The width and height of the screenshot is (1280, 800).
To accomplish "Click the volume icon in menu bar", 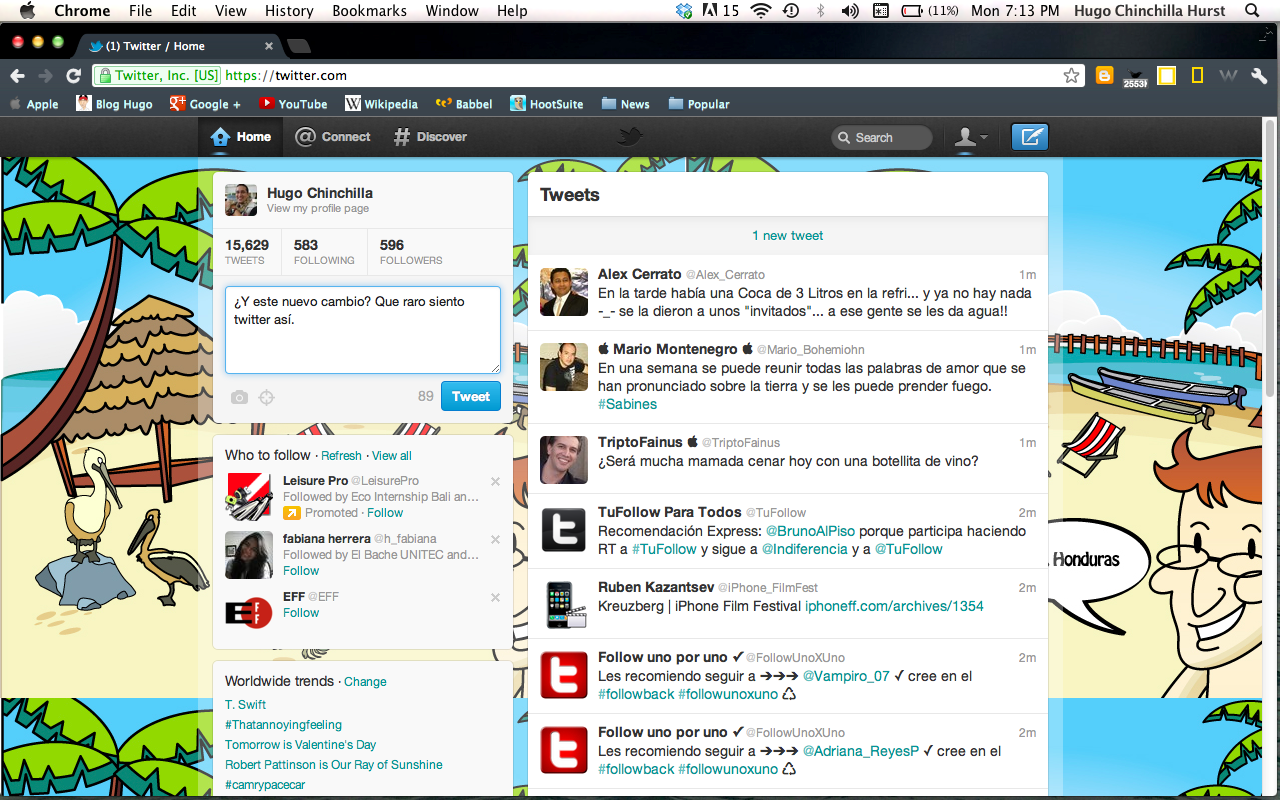I will click(x=850, y=11).
